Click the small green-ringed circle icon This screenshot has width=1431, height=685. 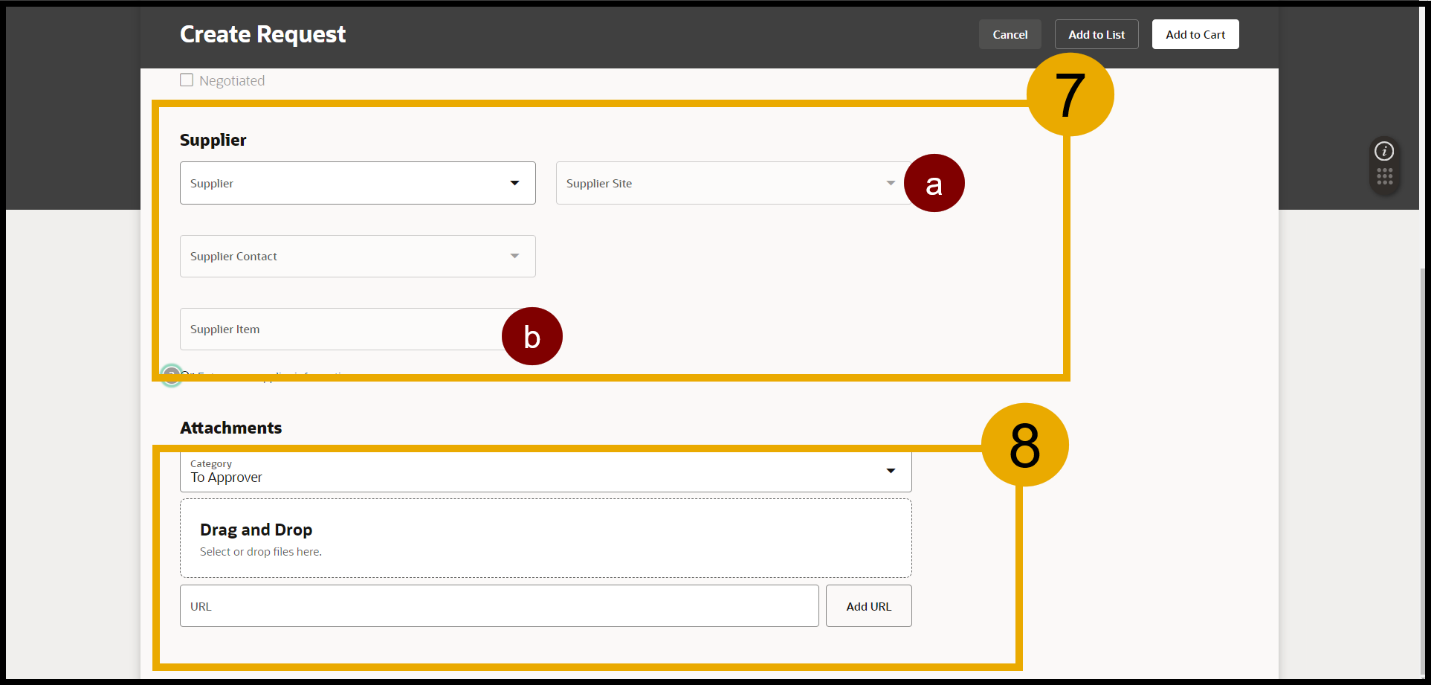pyautogui.click(x=172, y=376)
